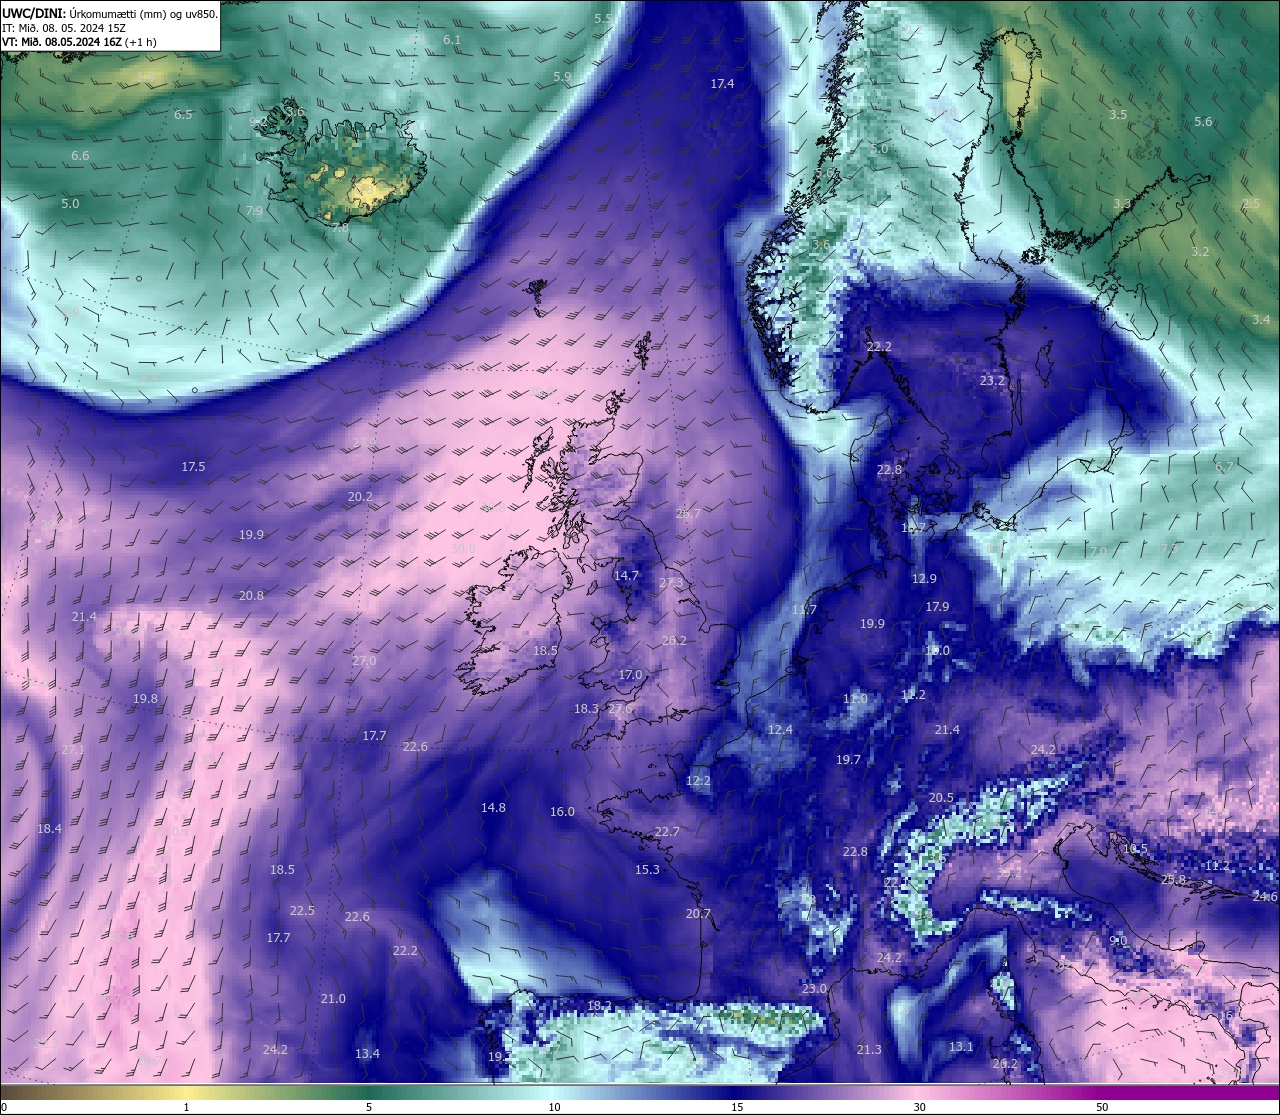Click the 7.9 value near Iceland

coord(254,211)
